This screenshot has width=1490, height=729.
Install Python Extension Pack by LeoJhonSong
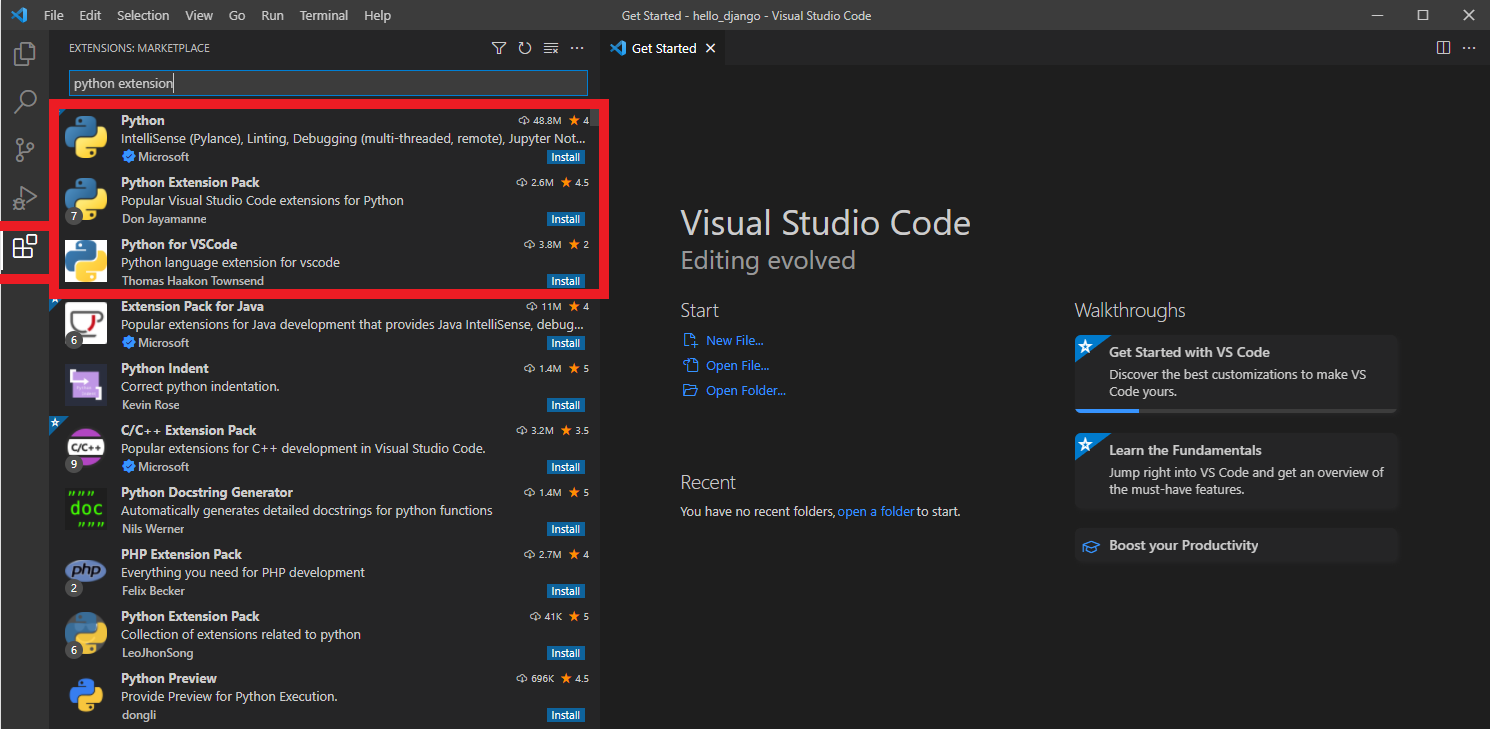coord(566,653)
